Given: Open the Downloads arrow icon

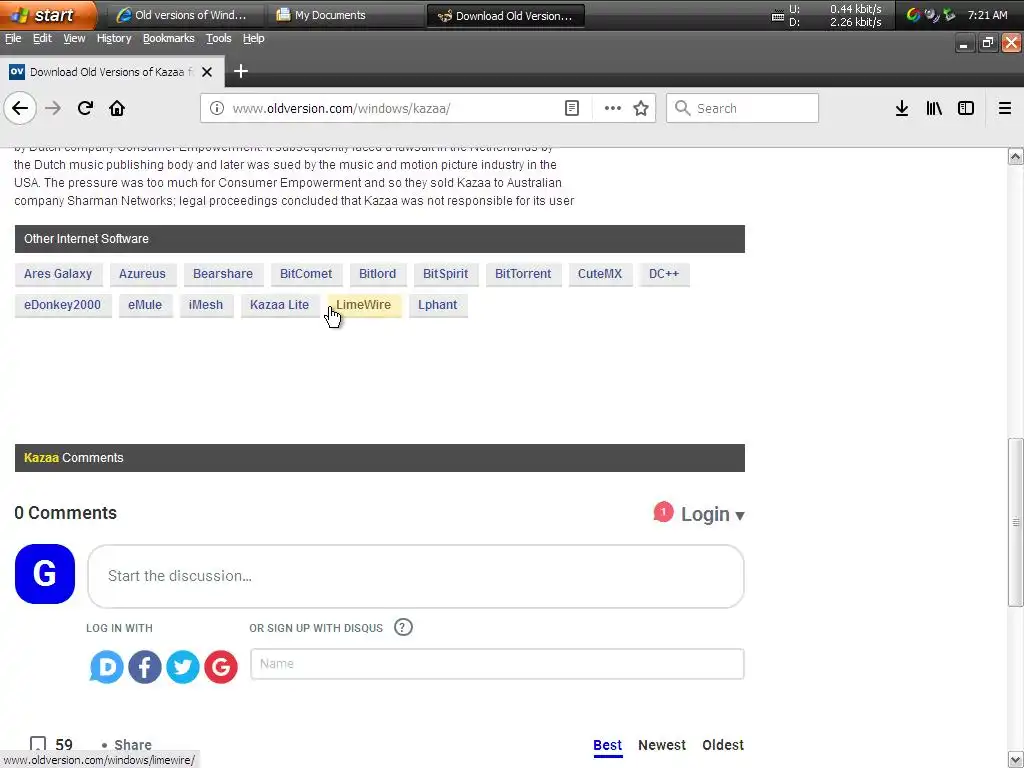Looking at the screenshot, I should point(902,108).
